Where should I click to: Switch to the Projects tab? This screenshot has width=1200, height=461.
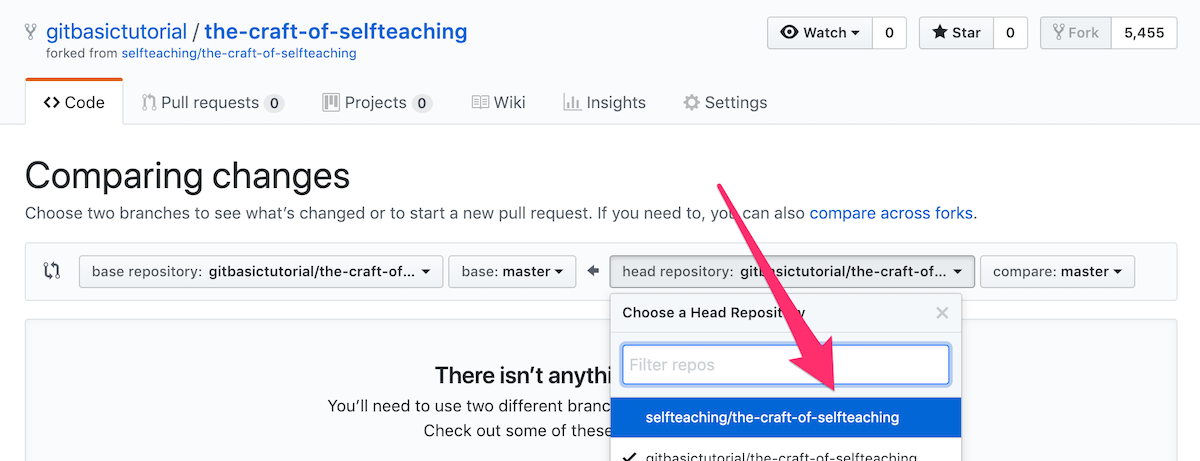[x=377, y=102]
